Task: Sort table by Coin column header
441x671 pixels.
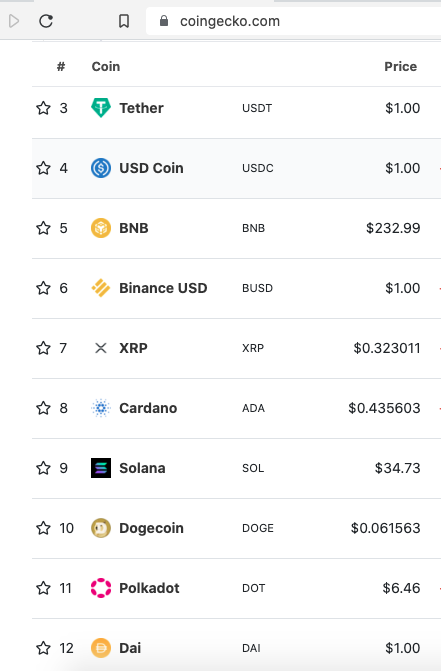Action: pyautogui.click(x=106, y=66)
